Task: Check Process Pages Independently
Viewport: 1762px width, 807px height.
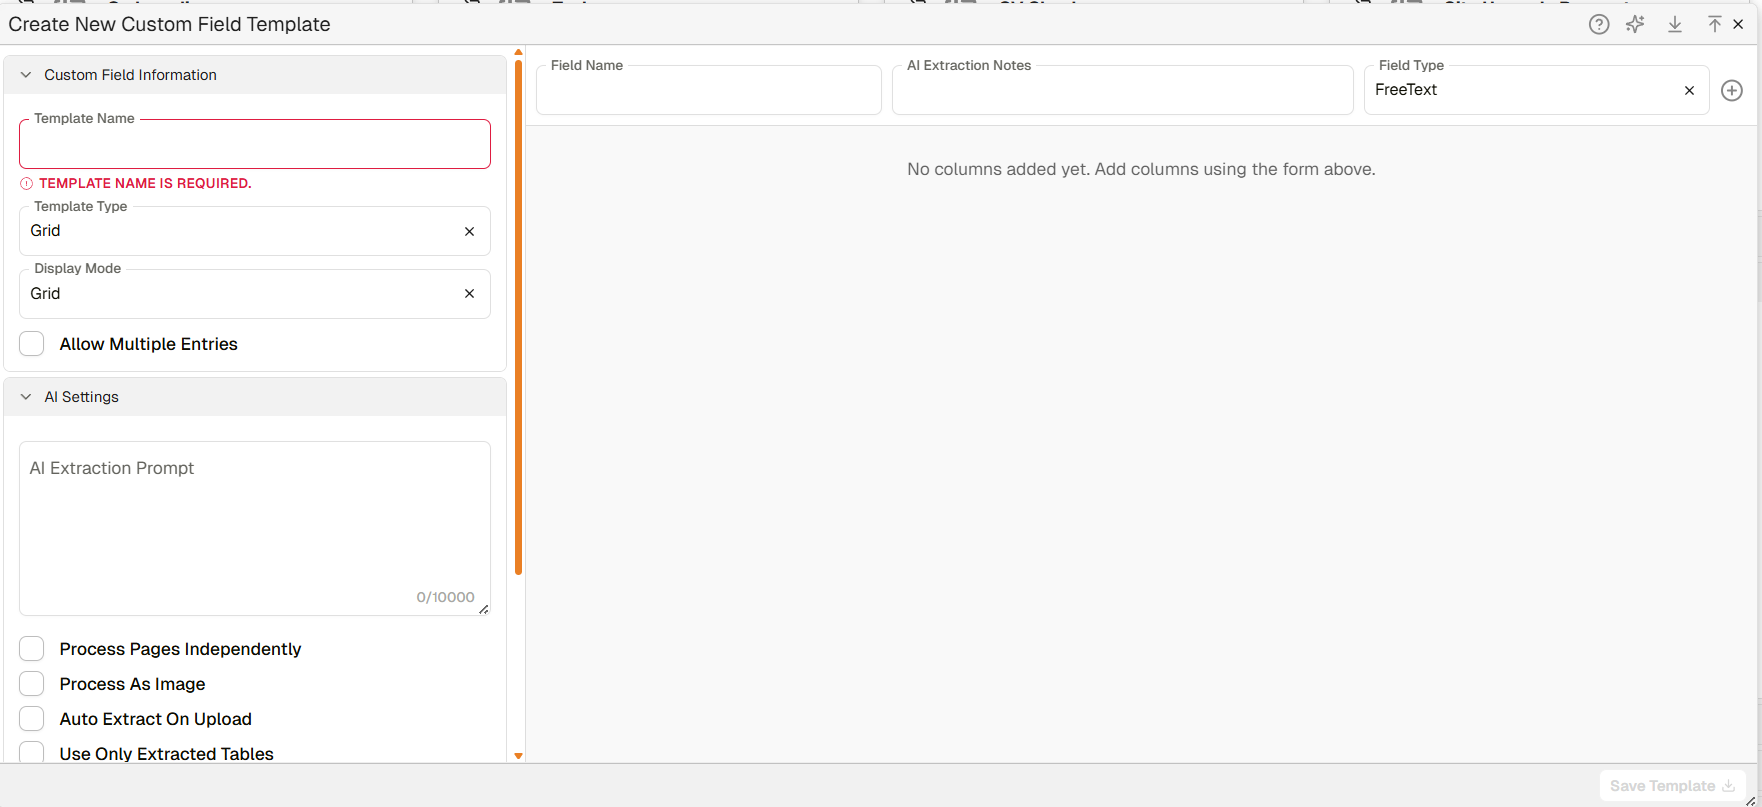Action: tap(32, 649)
